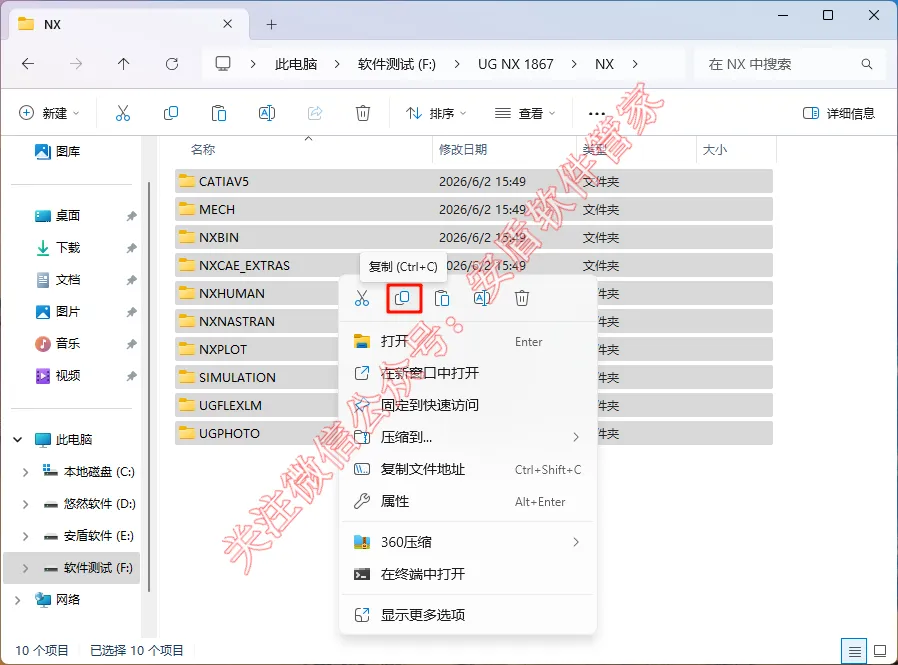Sort by 大小 column header
The width and height of the screenshot is (898, 665).
click(x=715, y=149)
